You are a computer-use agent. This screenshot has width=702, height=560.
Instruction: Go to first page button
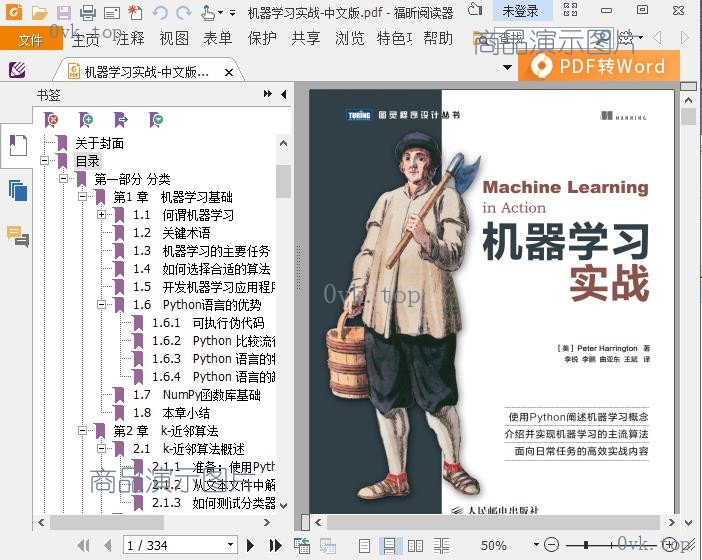coord(83,545)
